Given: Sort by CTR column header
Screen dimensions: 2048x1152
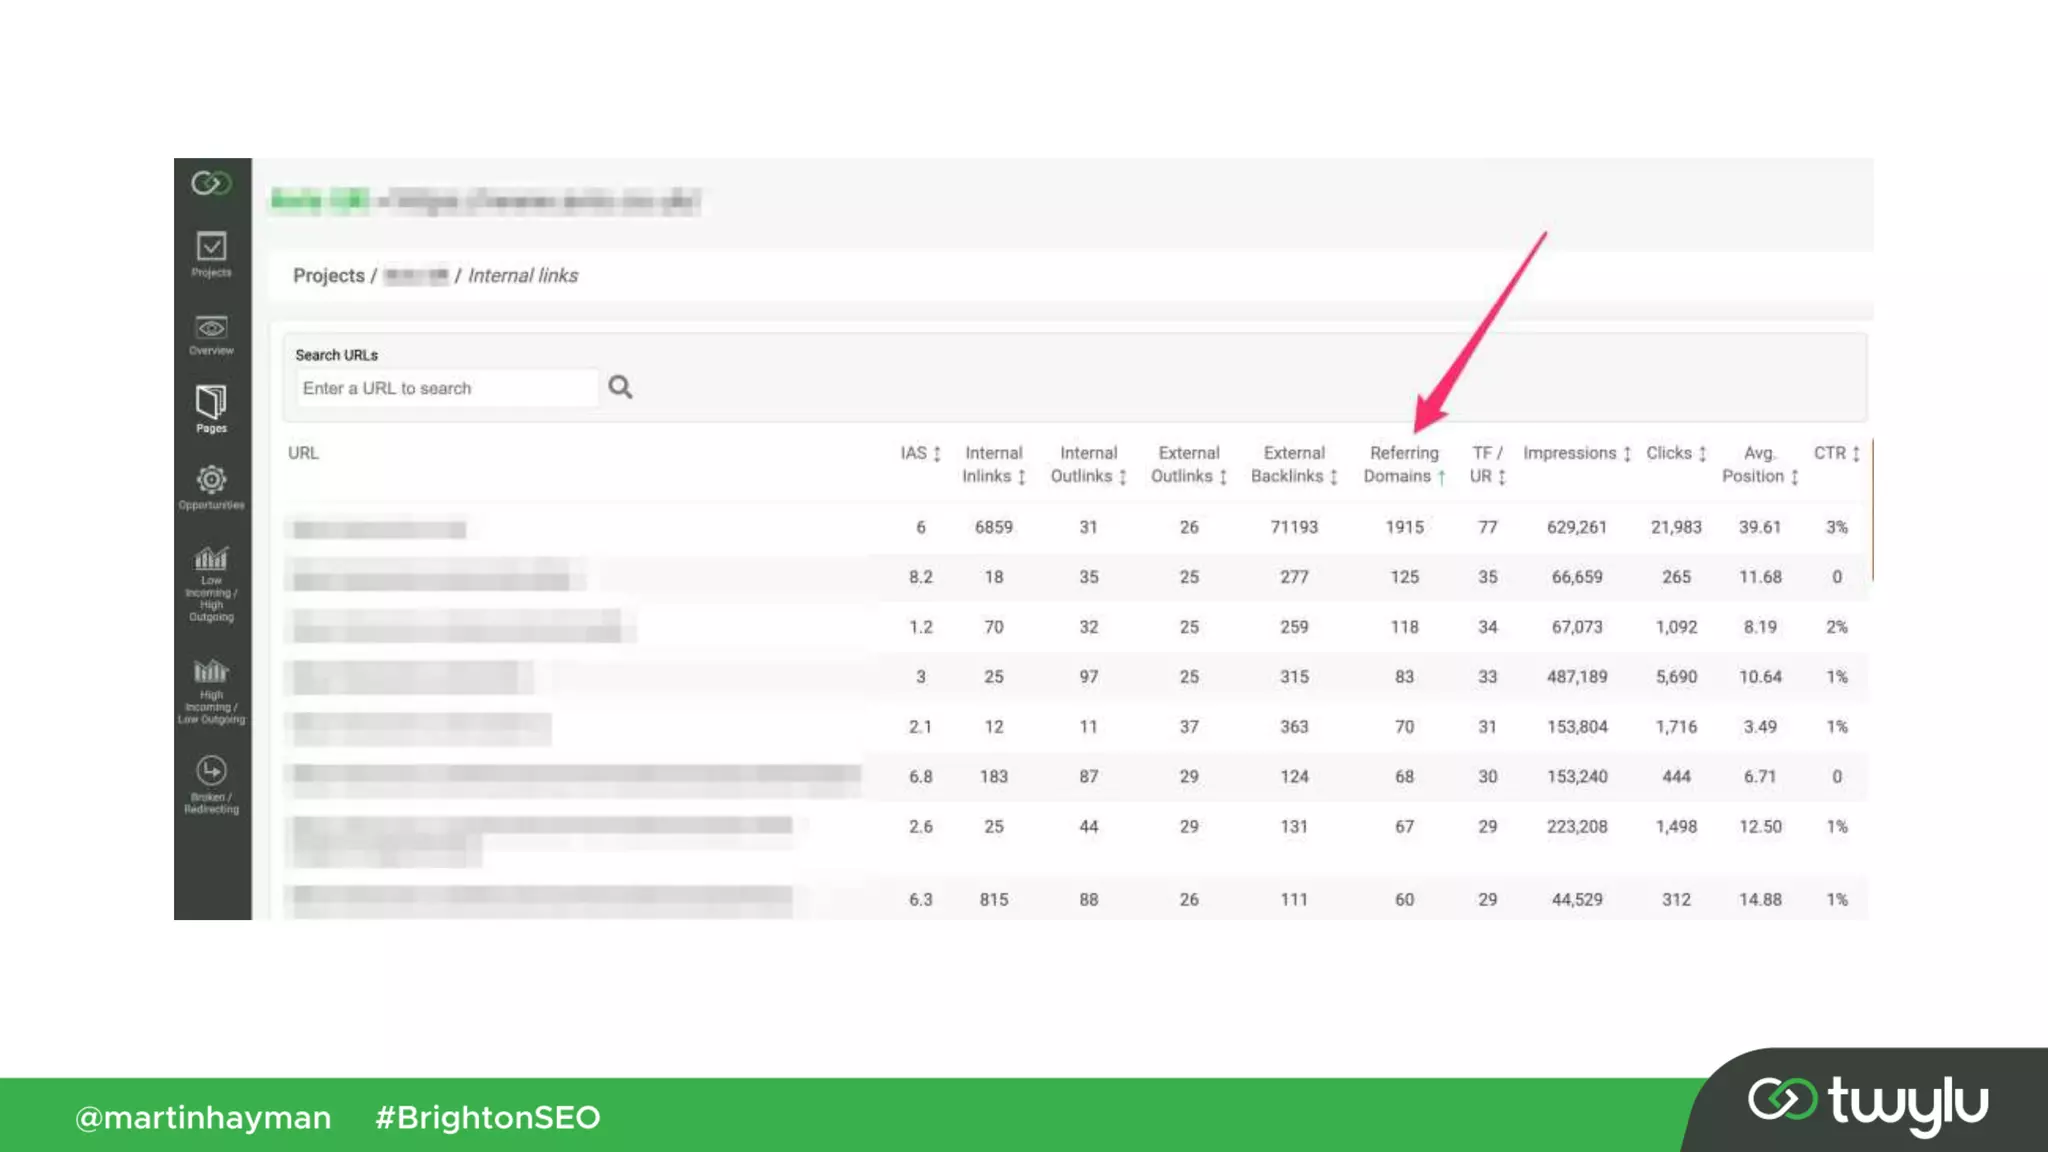Looking at the screenshot, I should pos(1836,453).
